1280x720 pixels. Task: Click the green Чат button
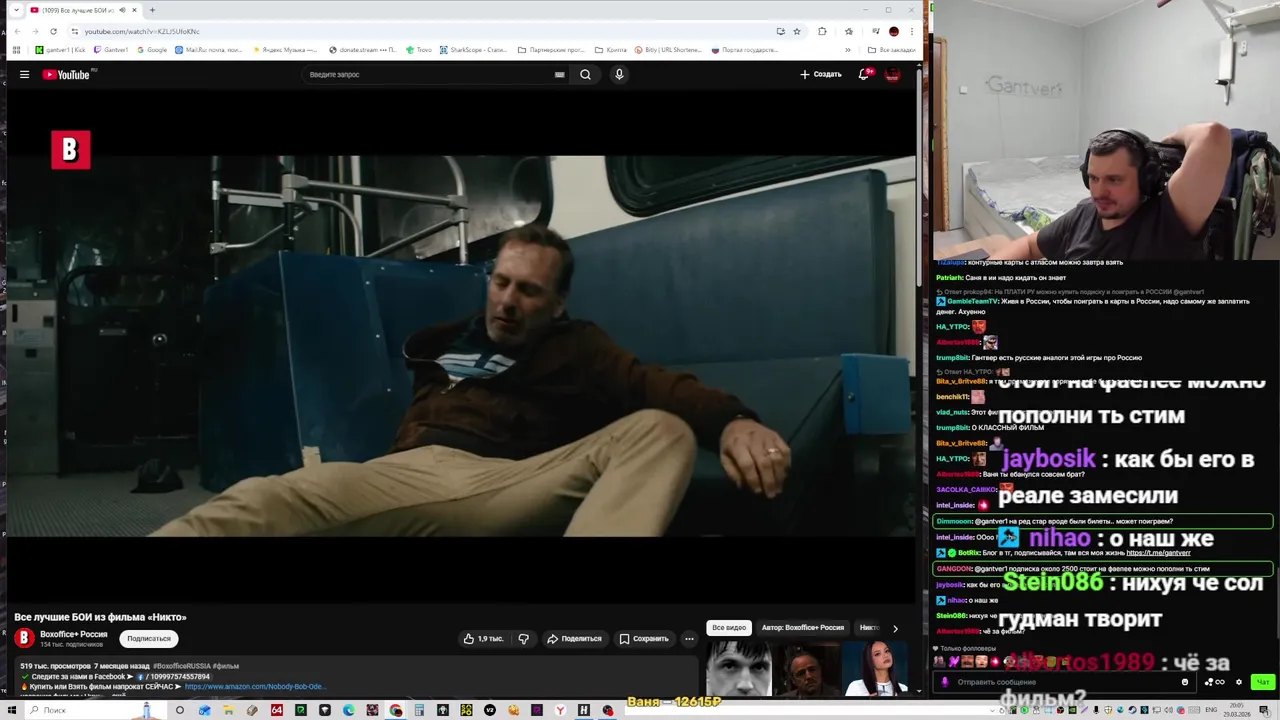click(x=1263, y=682)
